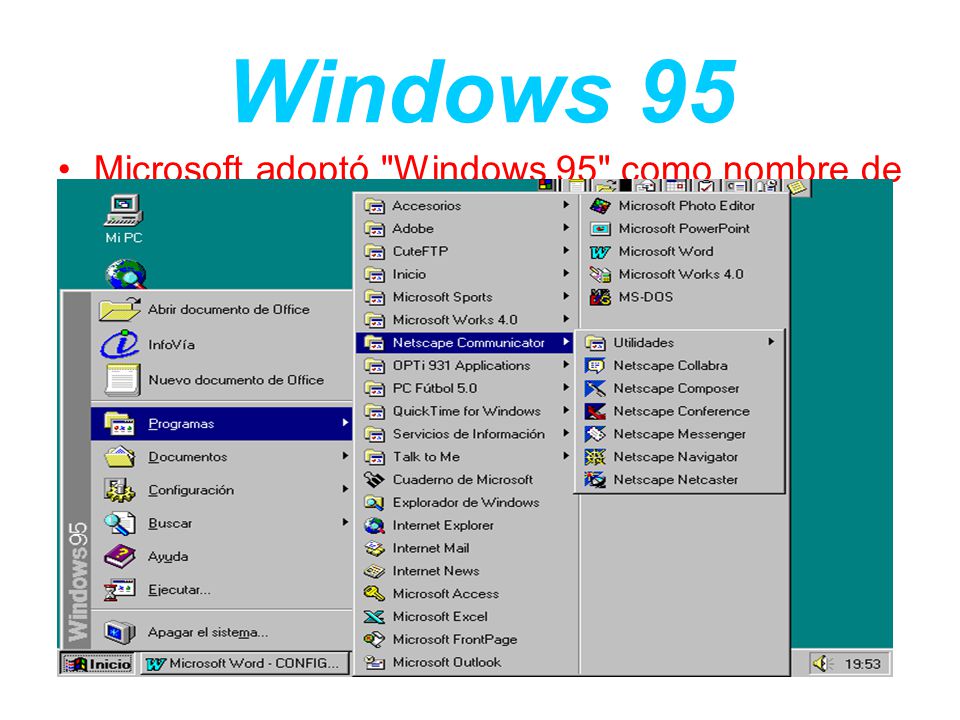Screen dimensions: 960x720
Task: Click the Microsoft Word - CONFIG taskbar button
Action: point(244,664)
